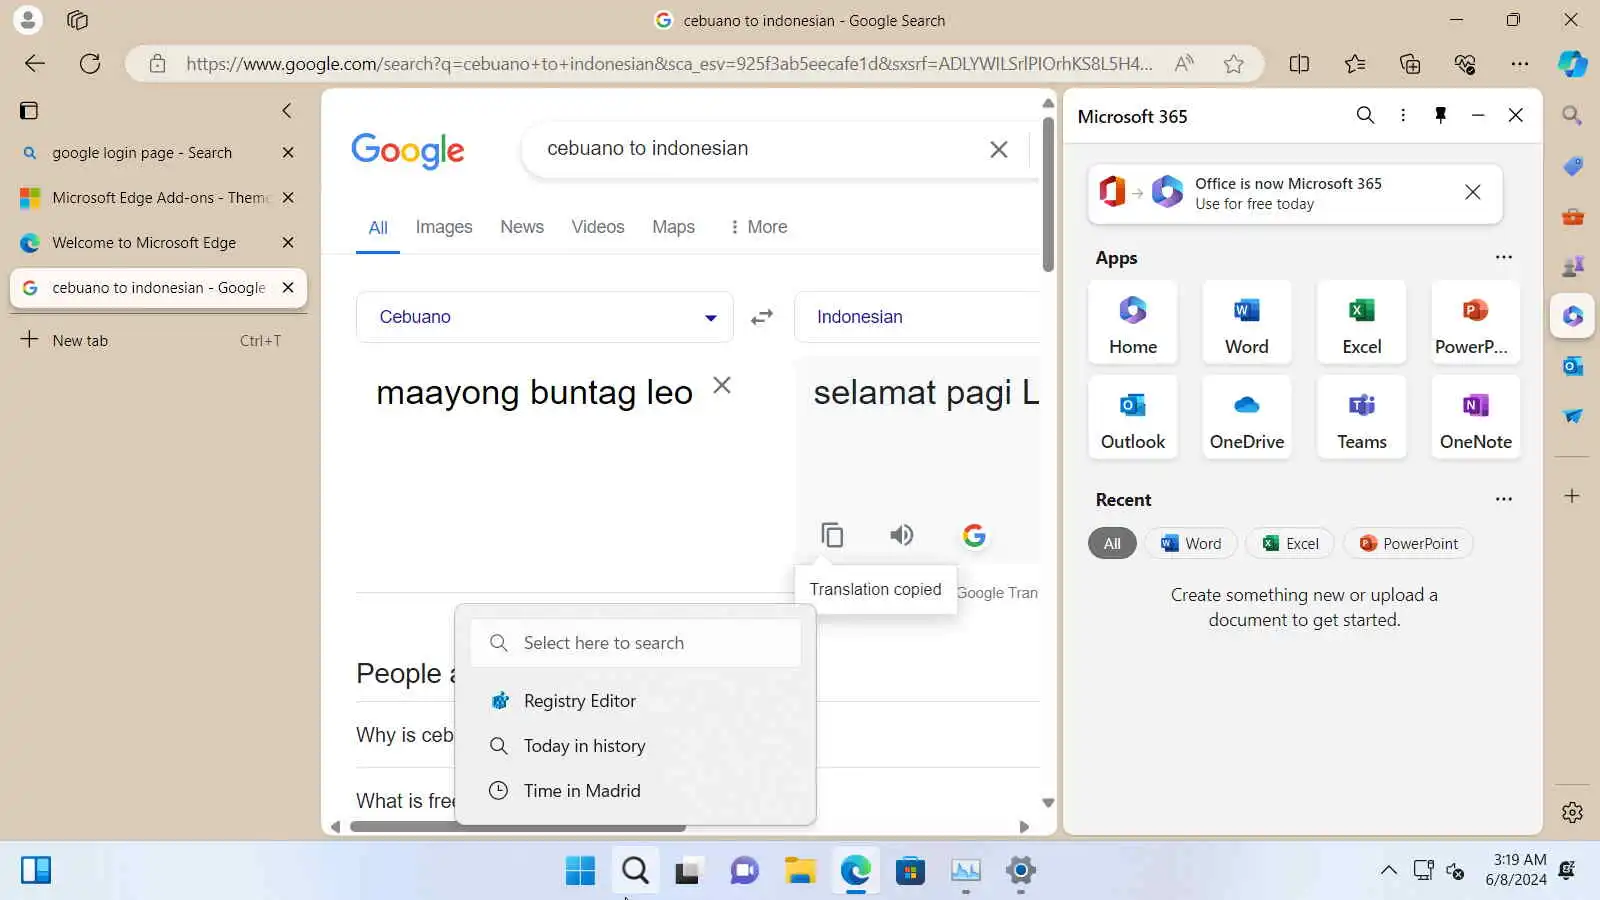
Task: Open the Indonesian target language dropdown
Action: [917, 317]
